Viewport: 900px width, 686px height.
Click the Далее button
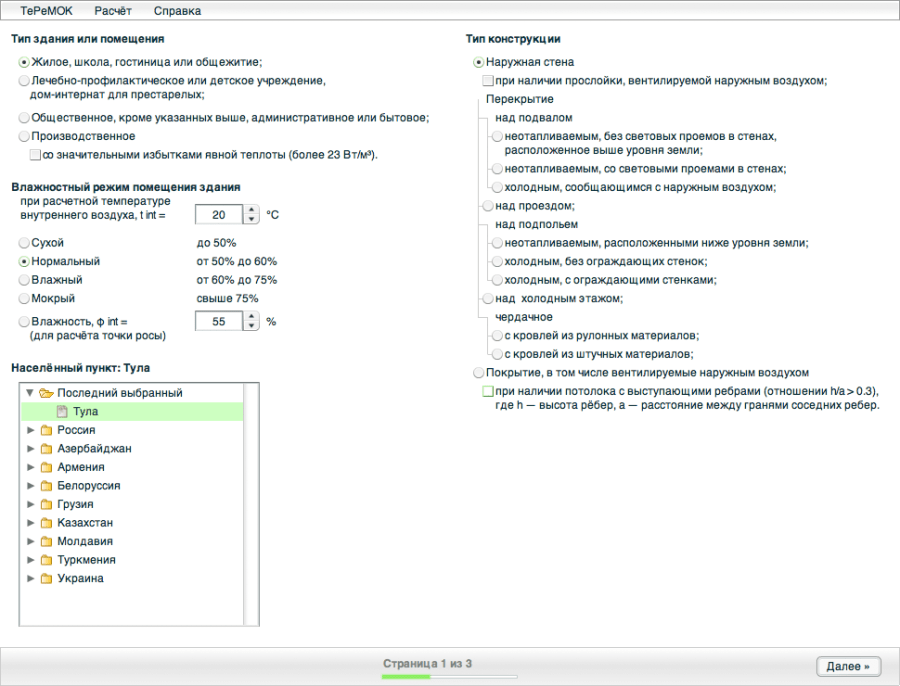pyautogui.click(x=849, y=665)
